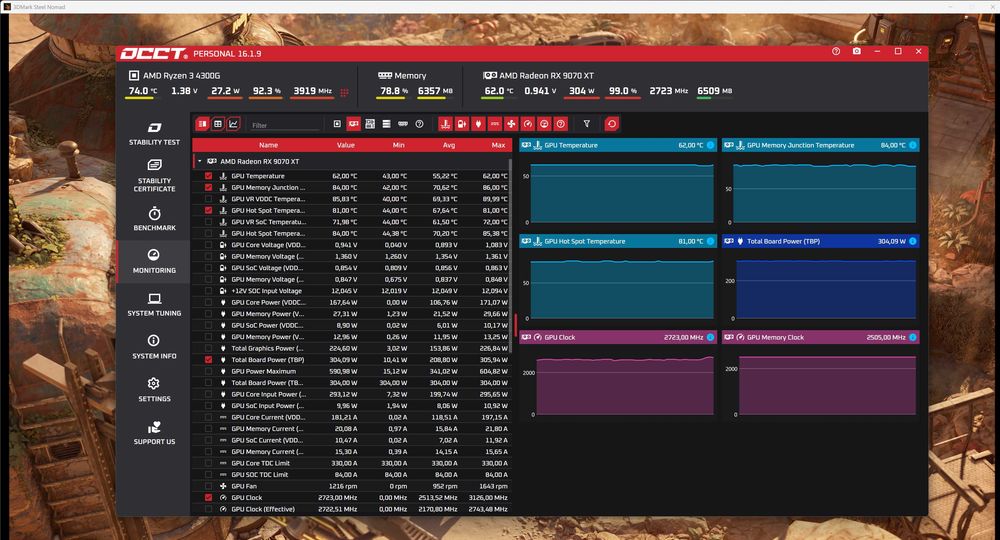Open the Benchmark section

(x=154, y=219)
